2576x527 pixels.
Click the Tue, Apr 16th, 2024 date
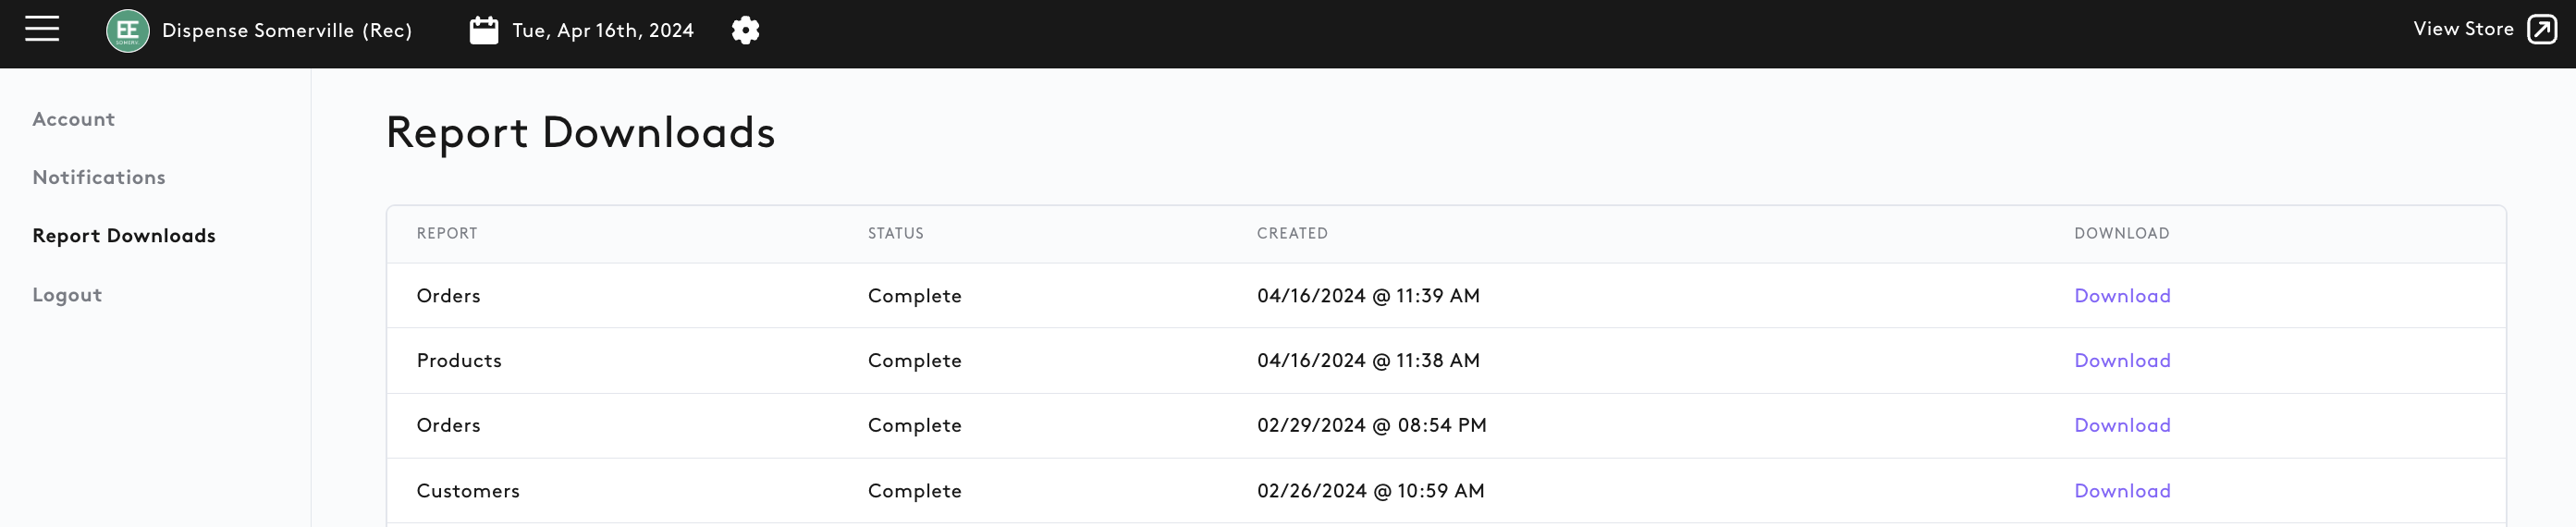tap(603, 31)
